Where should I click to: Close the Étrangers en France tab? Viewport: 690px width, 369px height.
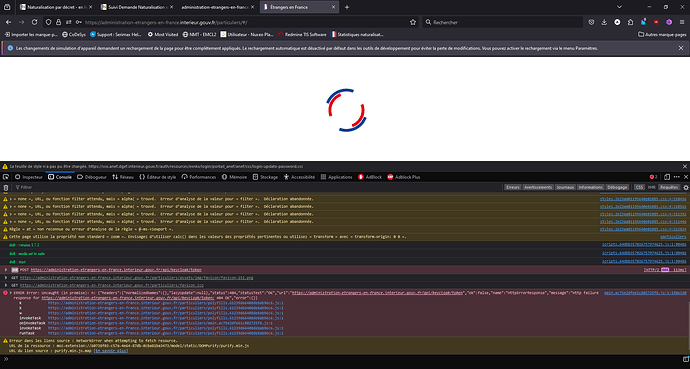coord(333,7)
